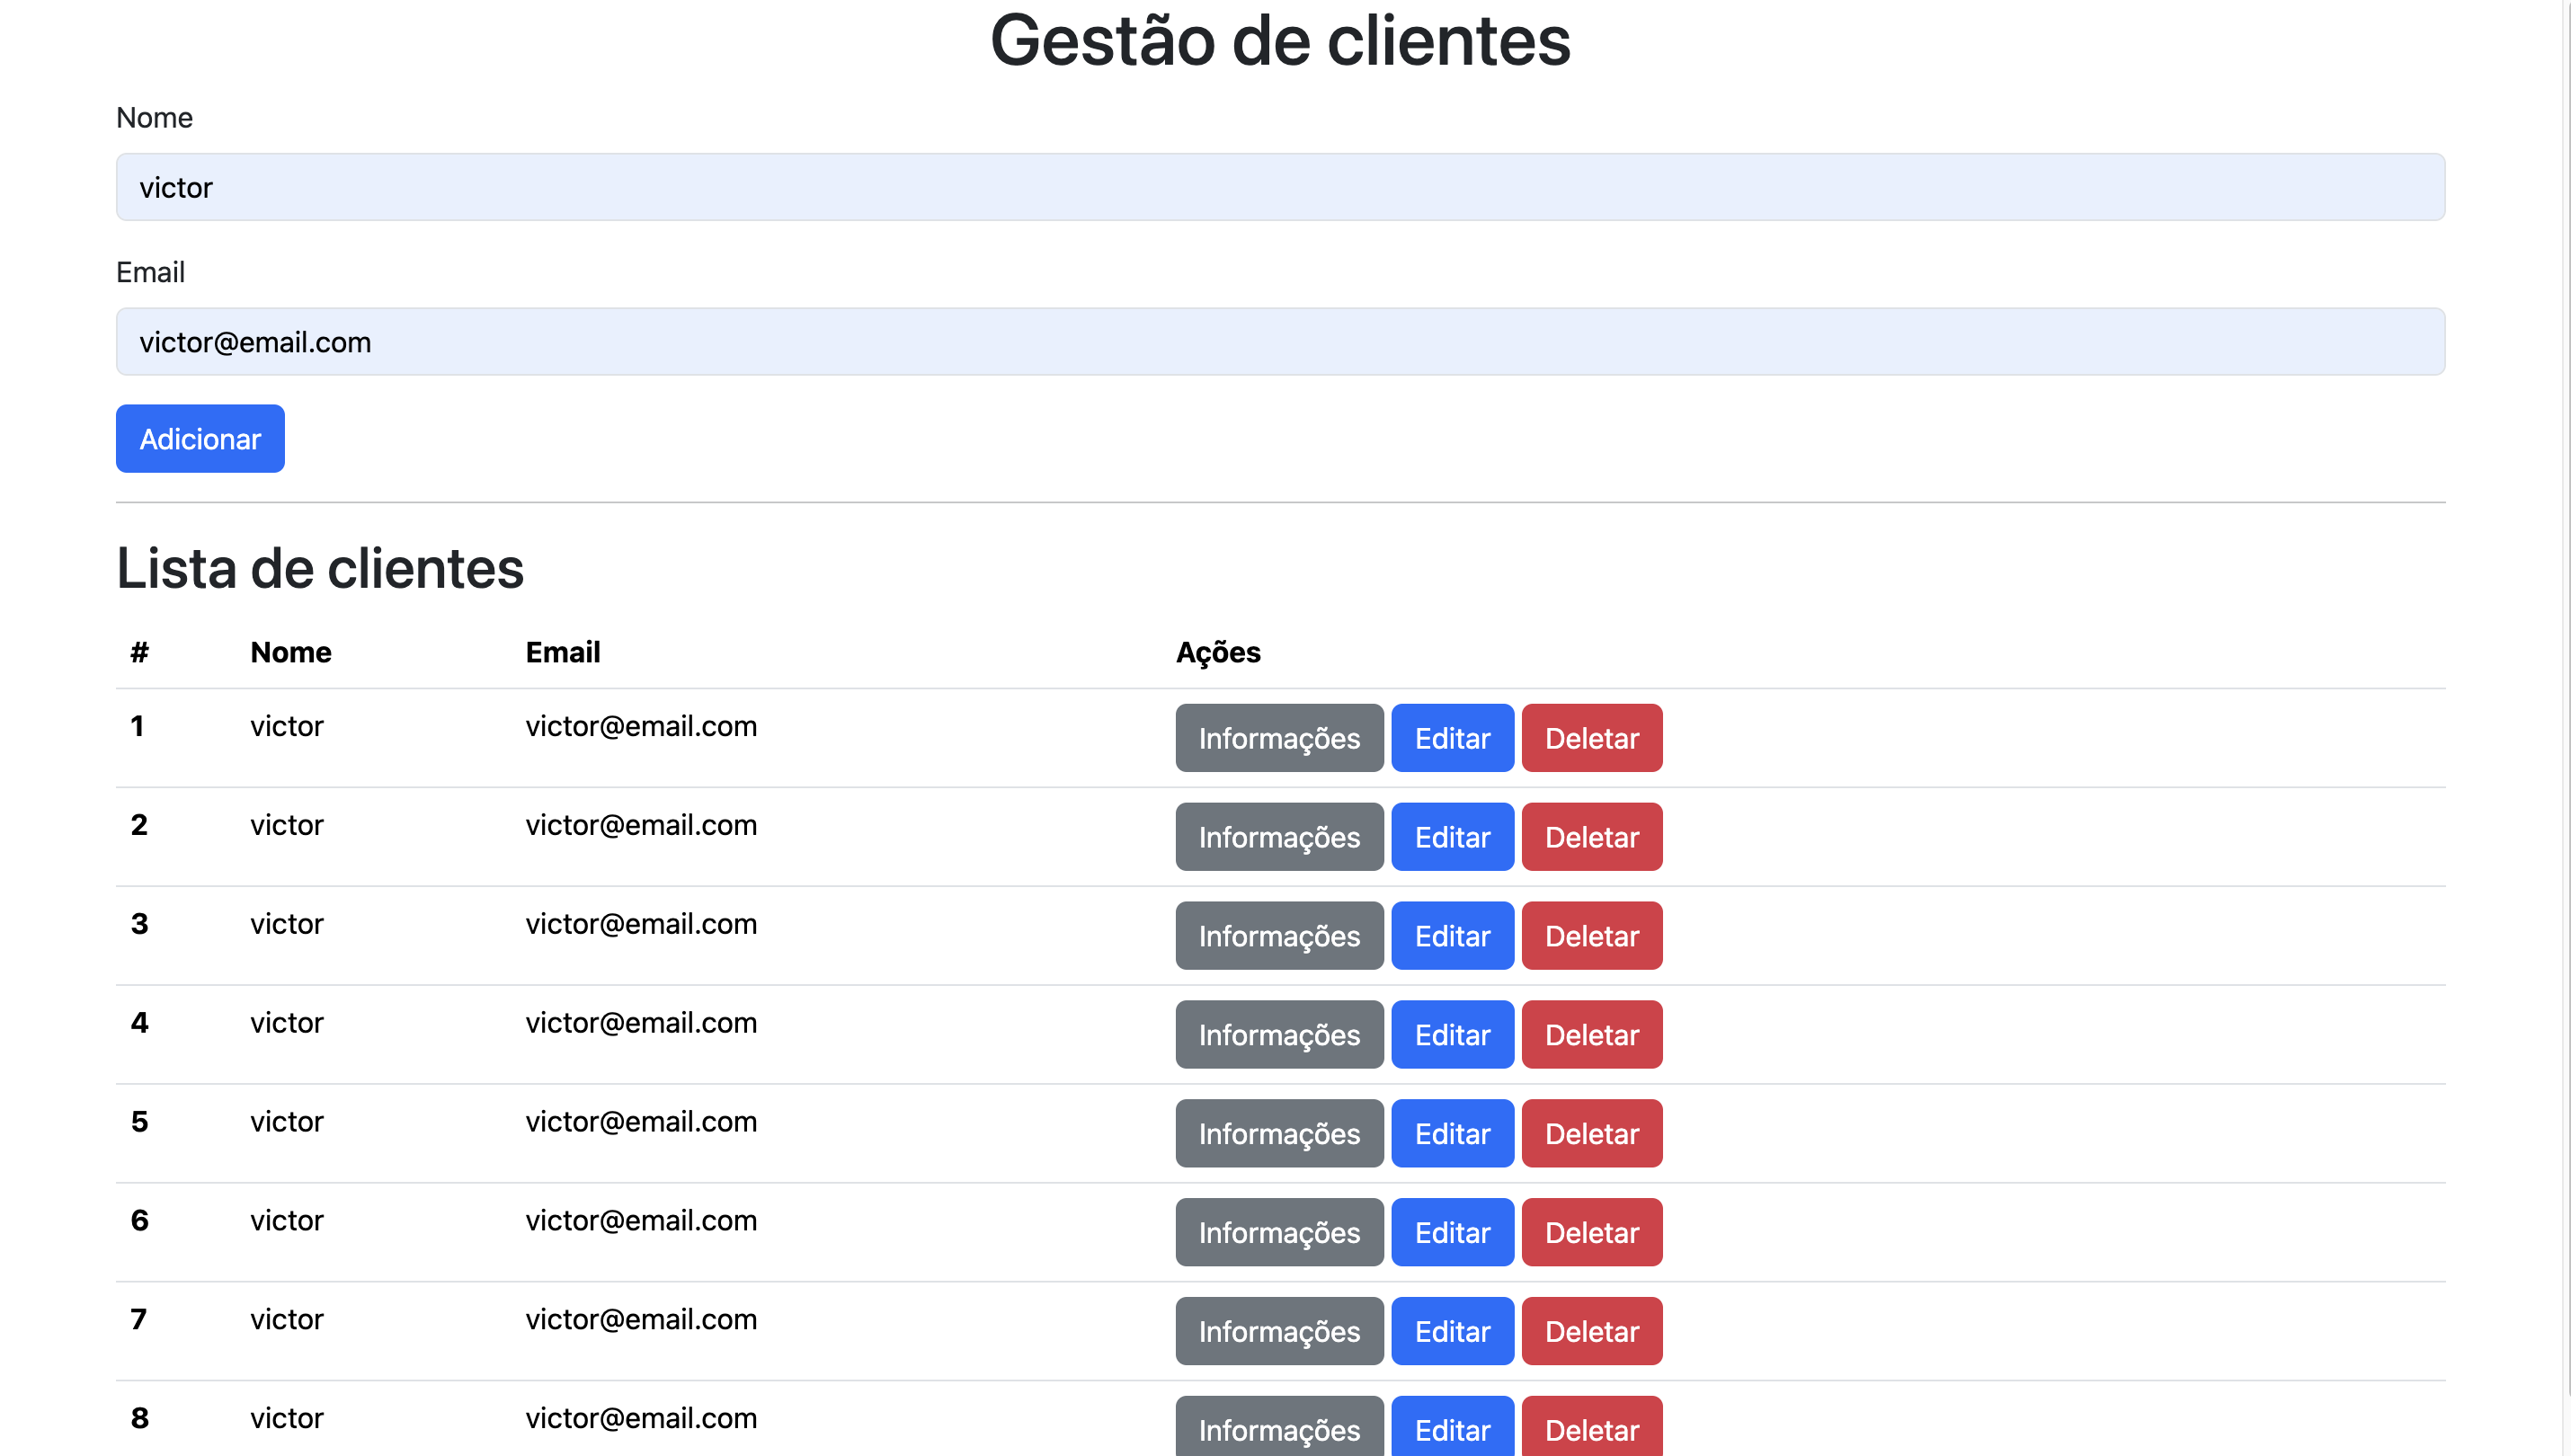Open Informações for client row 2
The height and width of the screenshot is (1456, 2571).
tap(1279, 837)
